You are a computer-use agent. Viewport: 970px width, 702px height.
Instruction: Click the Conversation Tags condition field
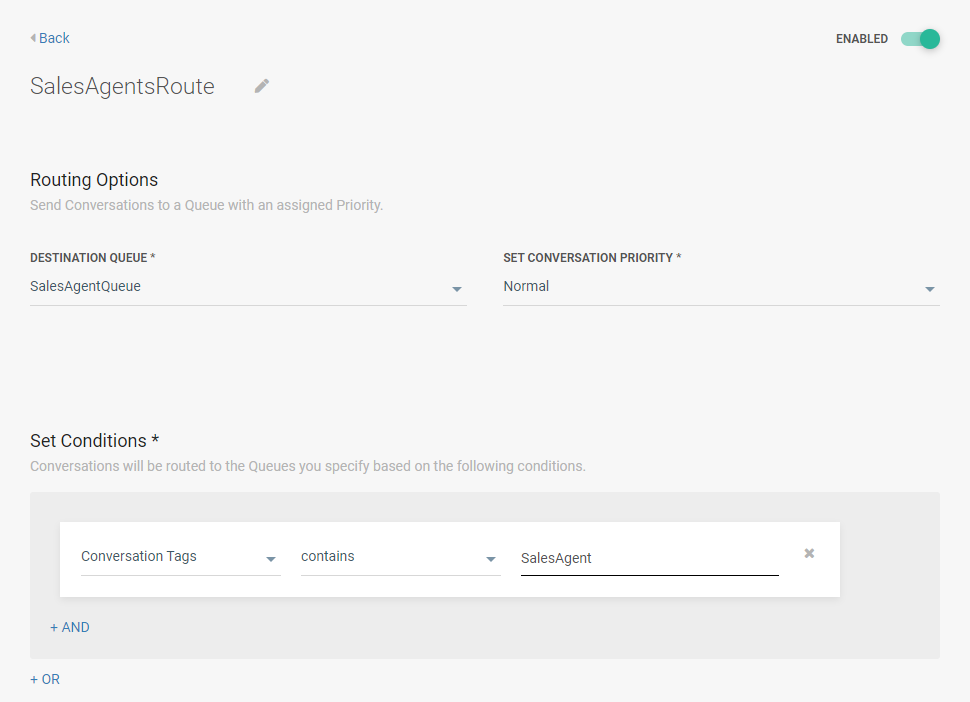[x=139, y=556]
